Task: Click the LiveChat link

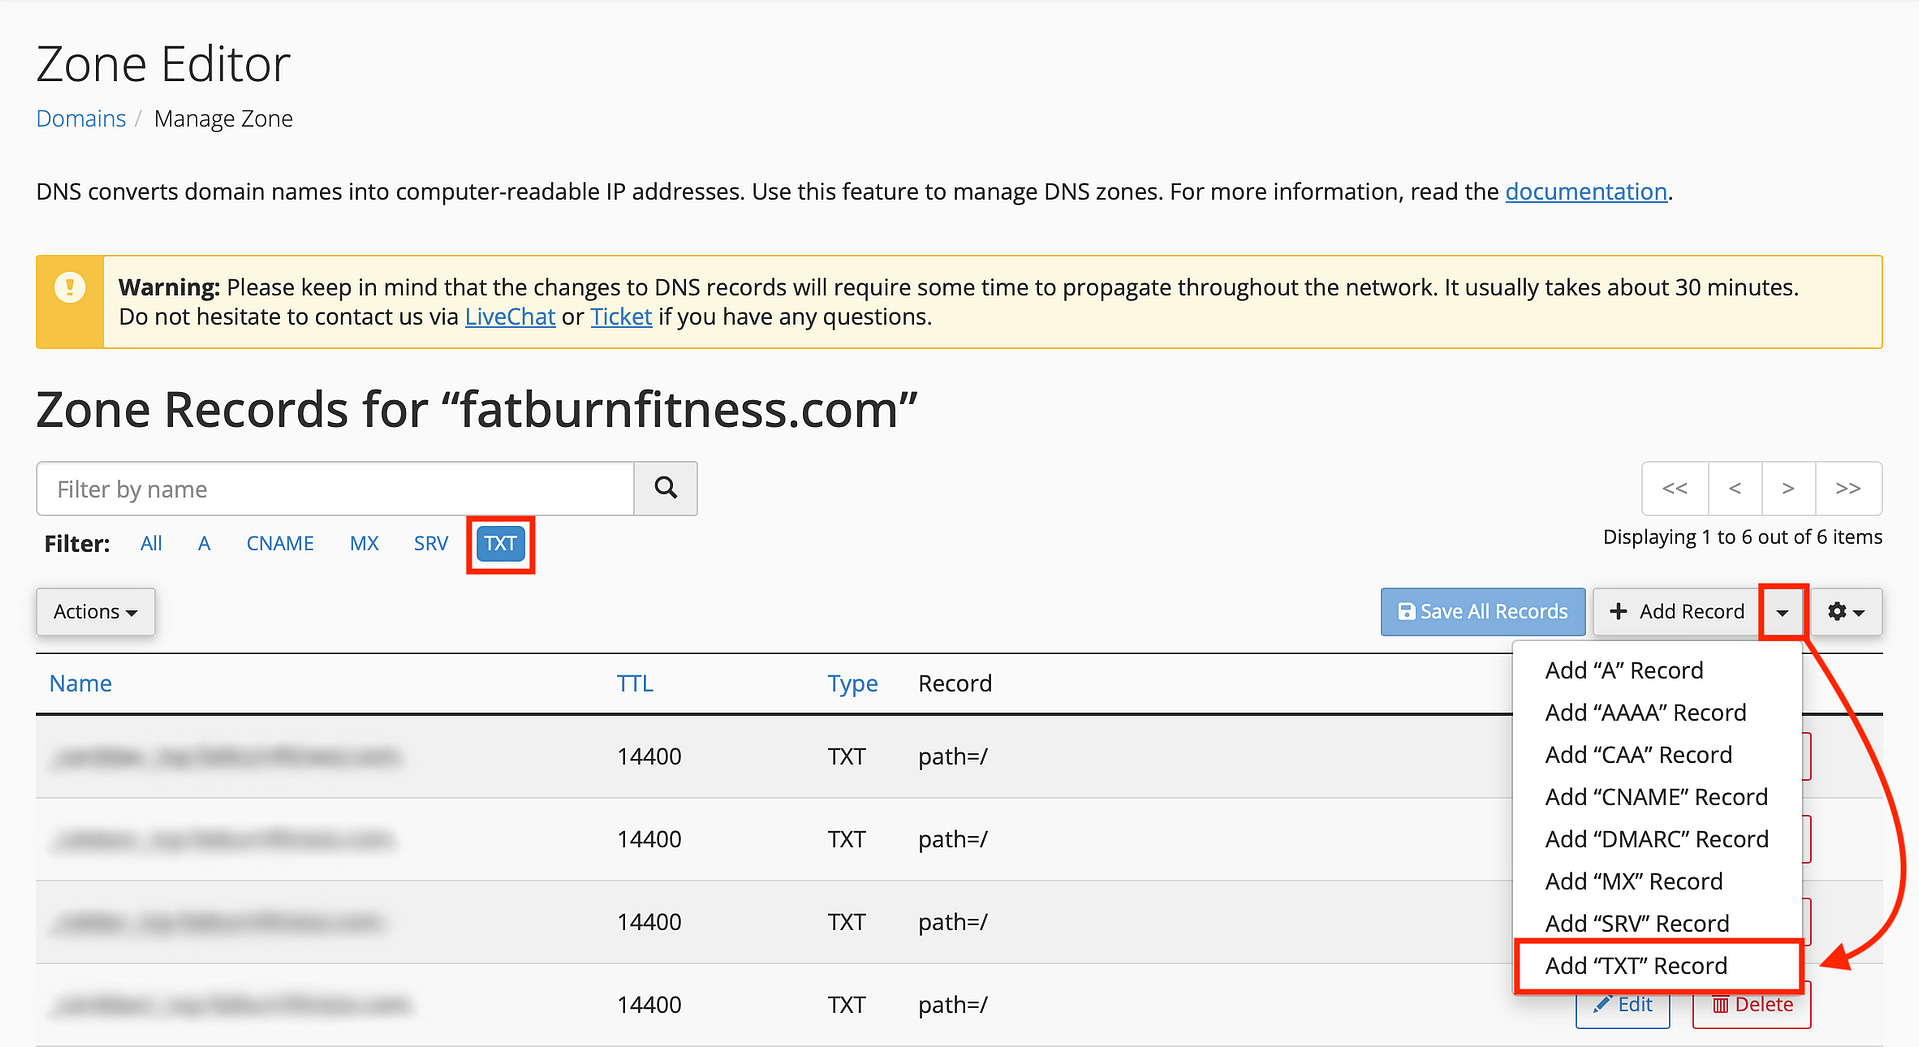Action: pyautogui.click(x=510, y=317)
